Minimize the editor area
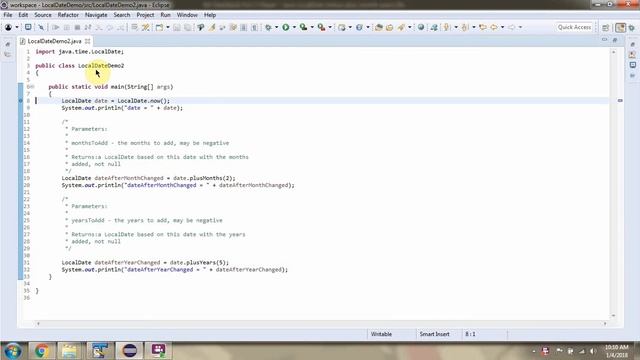This screenshot has width=640, height=360. point(604,40)
